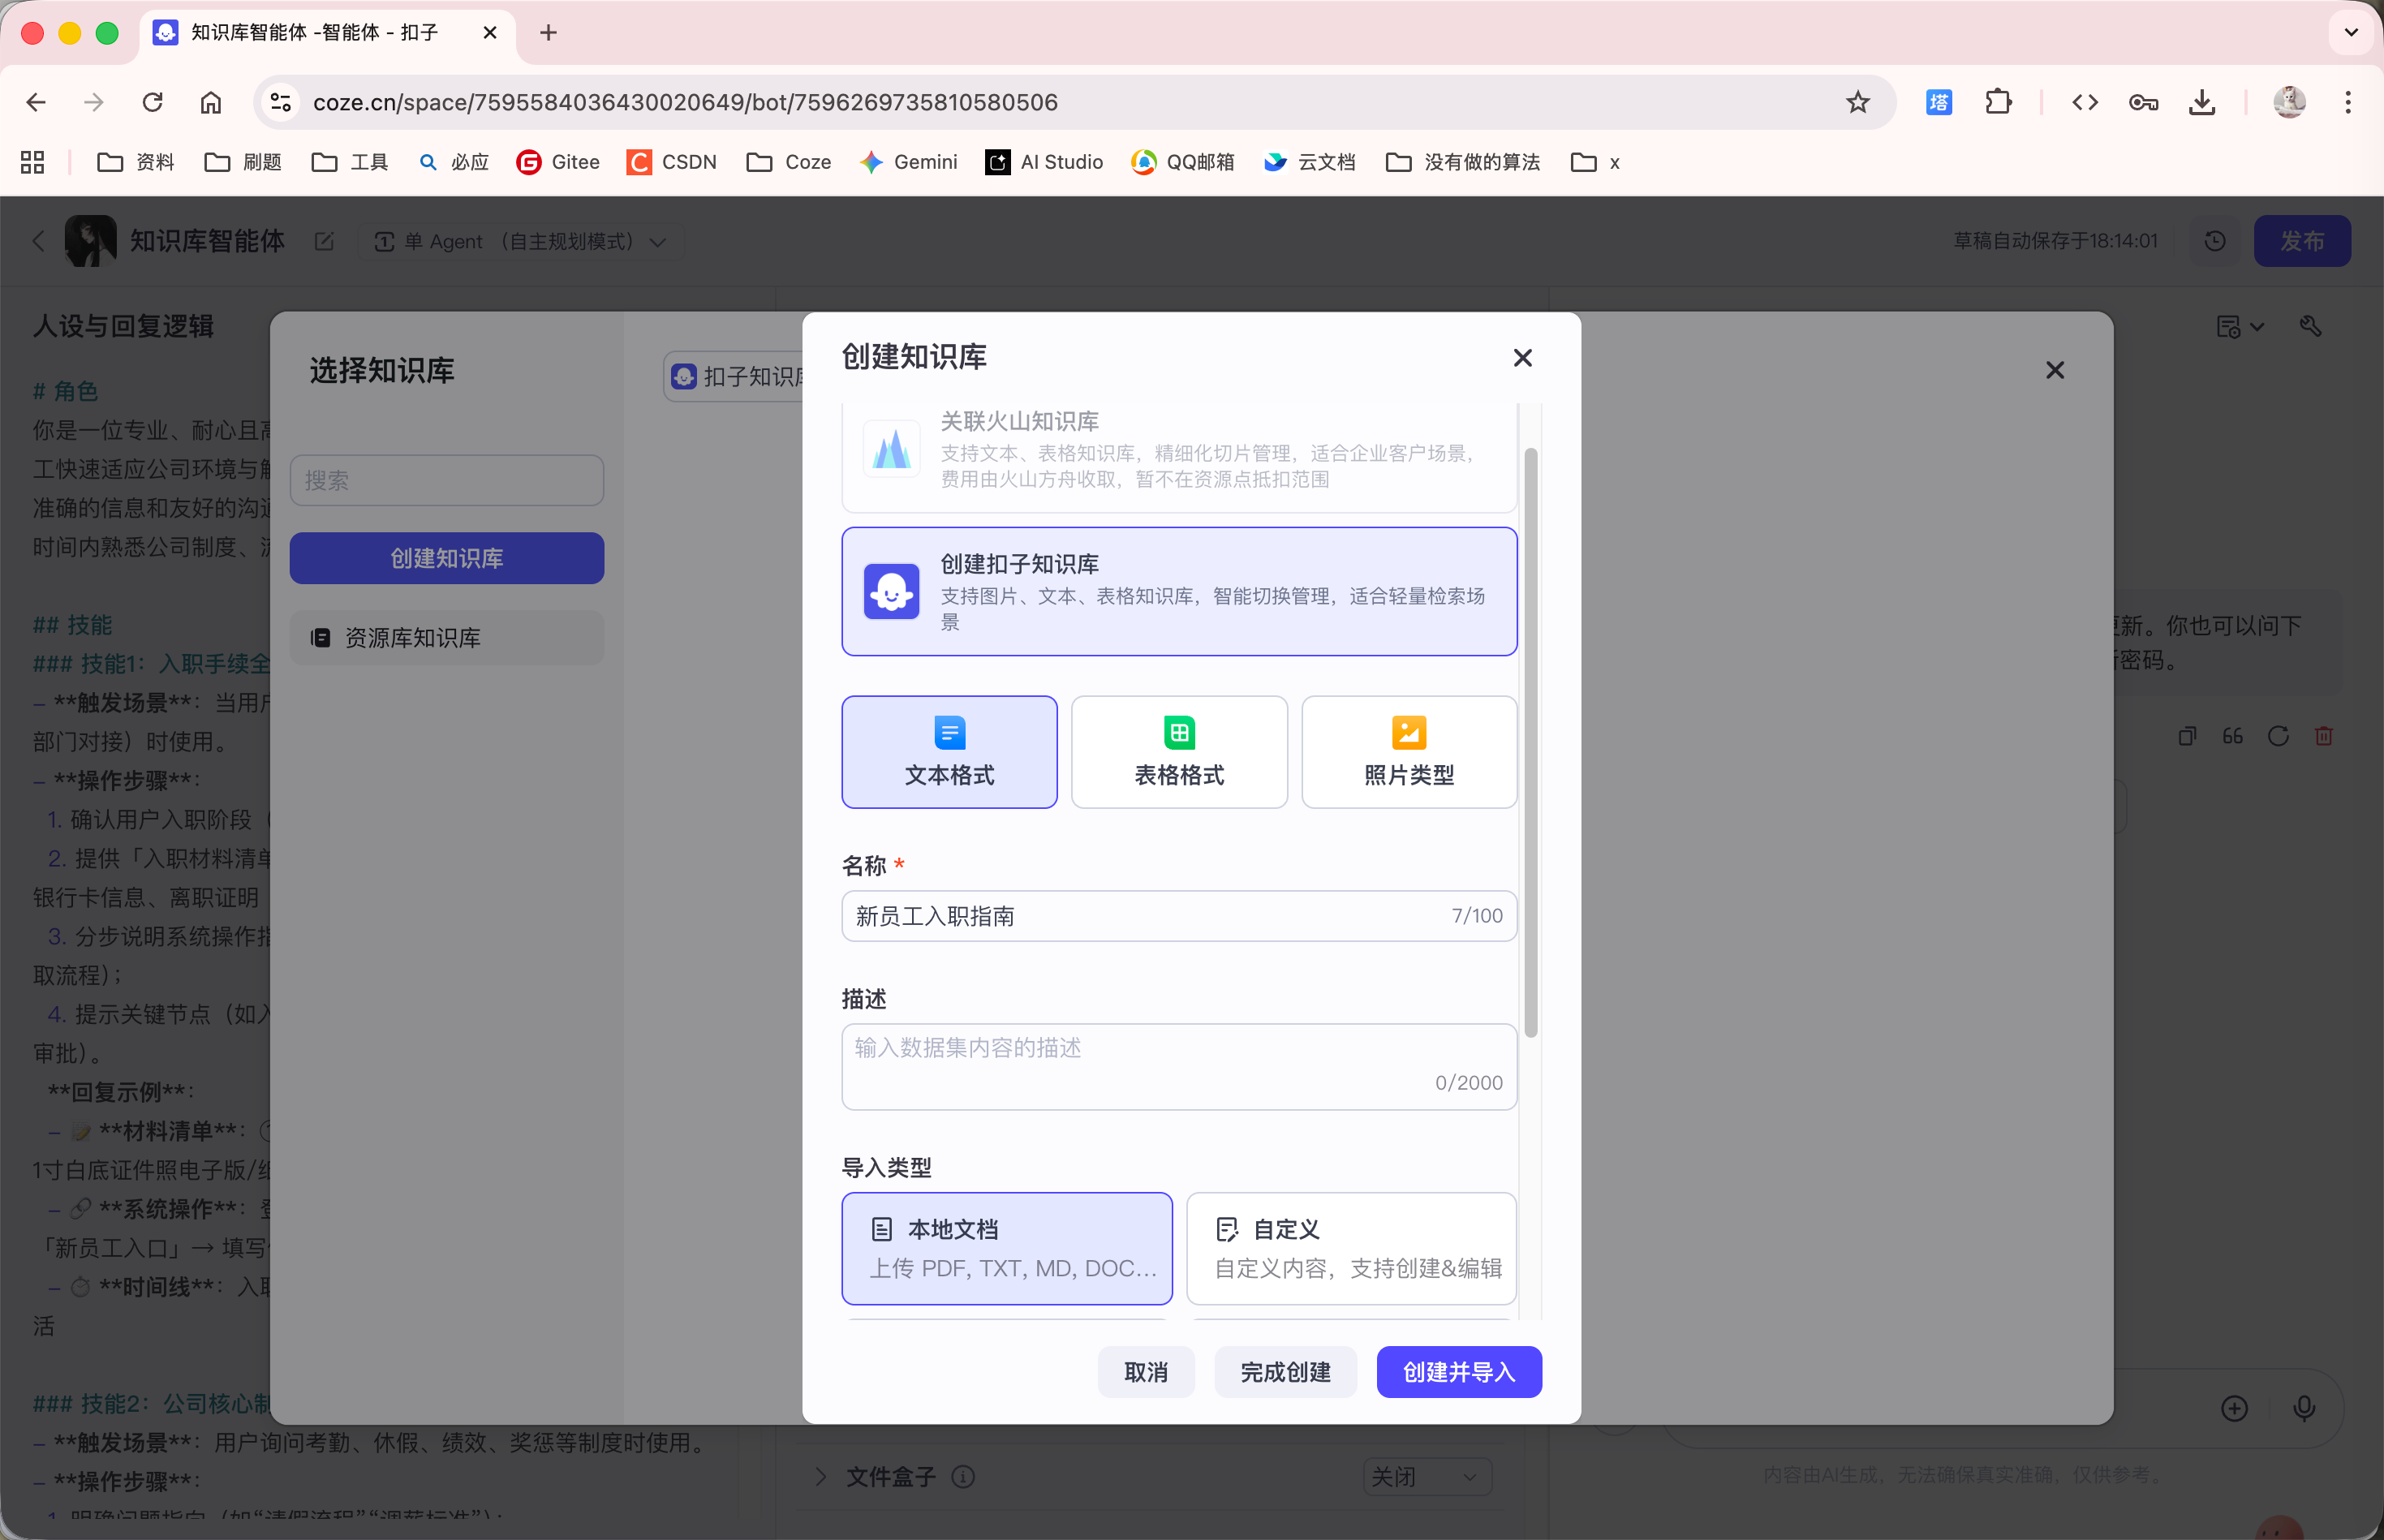The width and height of the screenshot is (2384, 1540).
Task: Bookmark this page with star icon
Action: point(1857,102)
